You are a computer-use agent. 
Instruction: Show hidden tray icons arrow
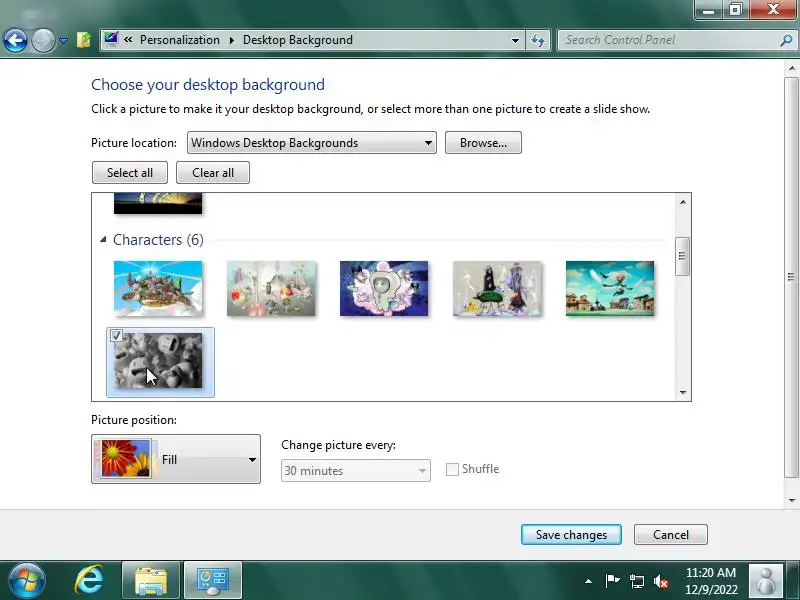(x=588, y=581)
